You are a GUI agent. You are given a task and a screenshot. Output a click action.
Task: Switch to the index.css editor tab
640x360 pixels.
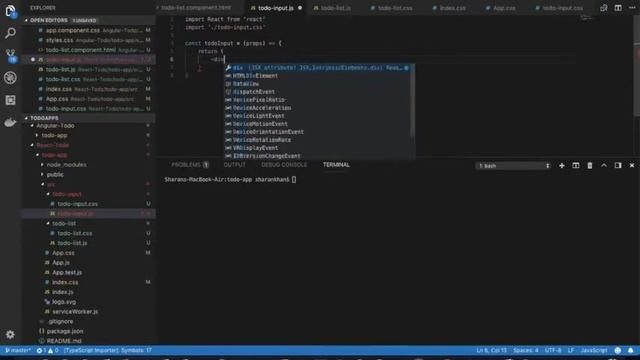452,8
